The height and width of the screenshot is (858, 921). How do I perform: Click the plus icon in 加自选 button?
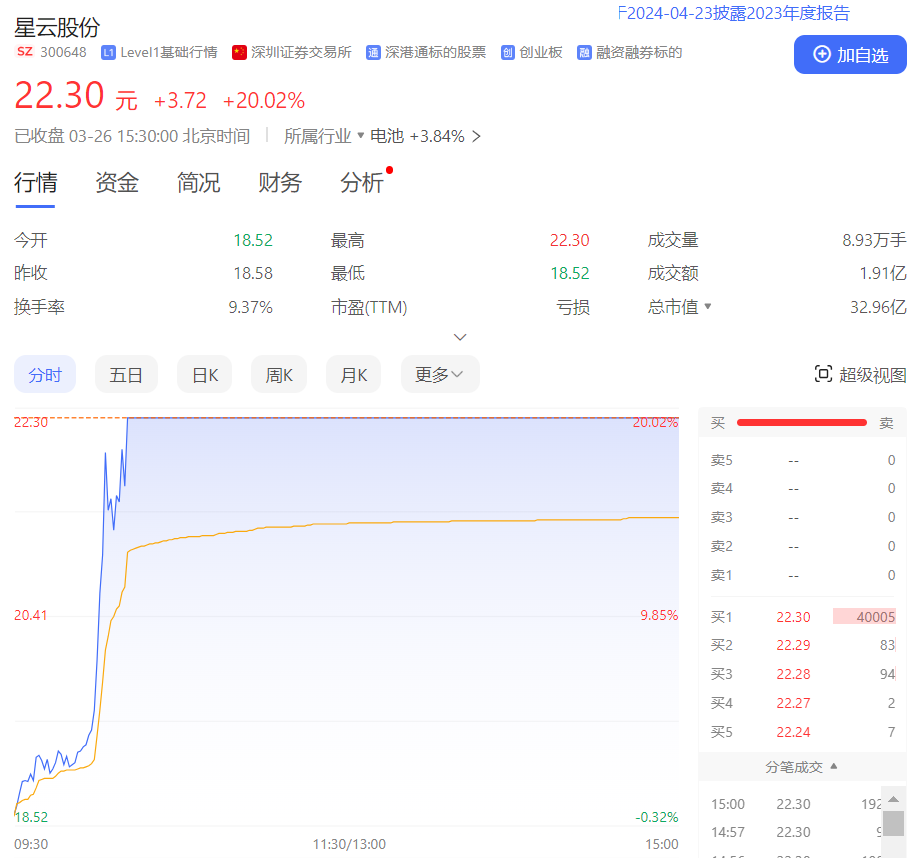pos(821,55)
